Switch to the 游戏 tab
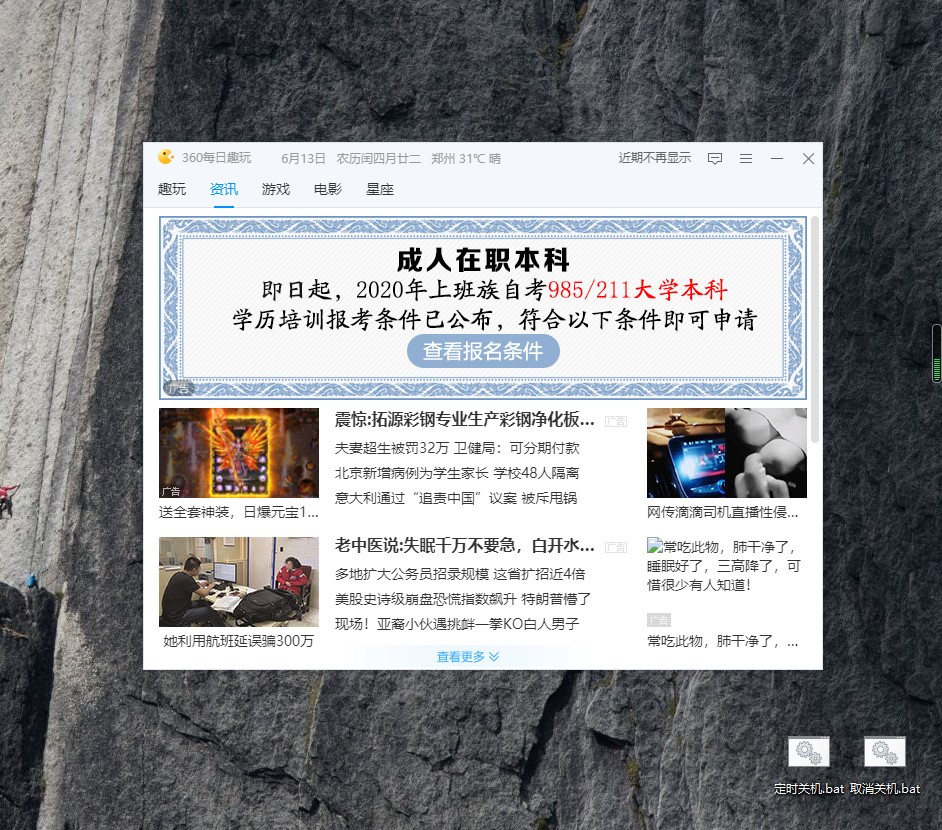 (x=275, y=189)
